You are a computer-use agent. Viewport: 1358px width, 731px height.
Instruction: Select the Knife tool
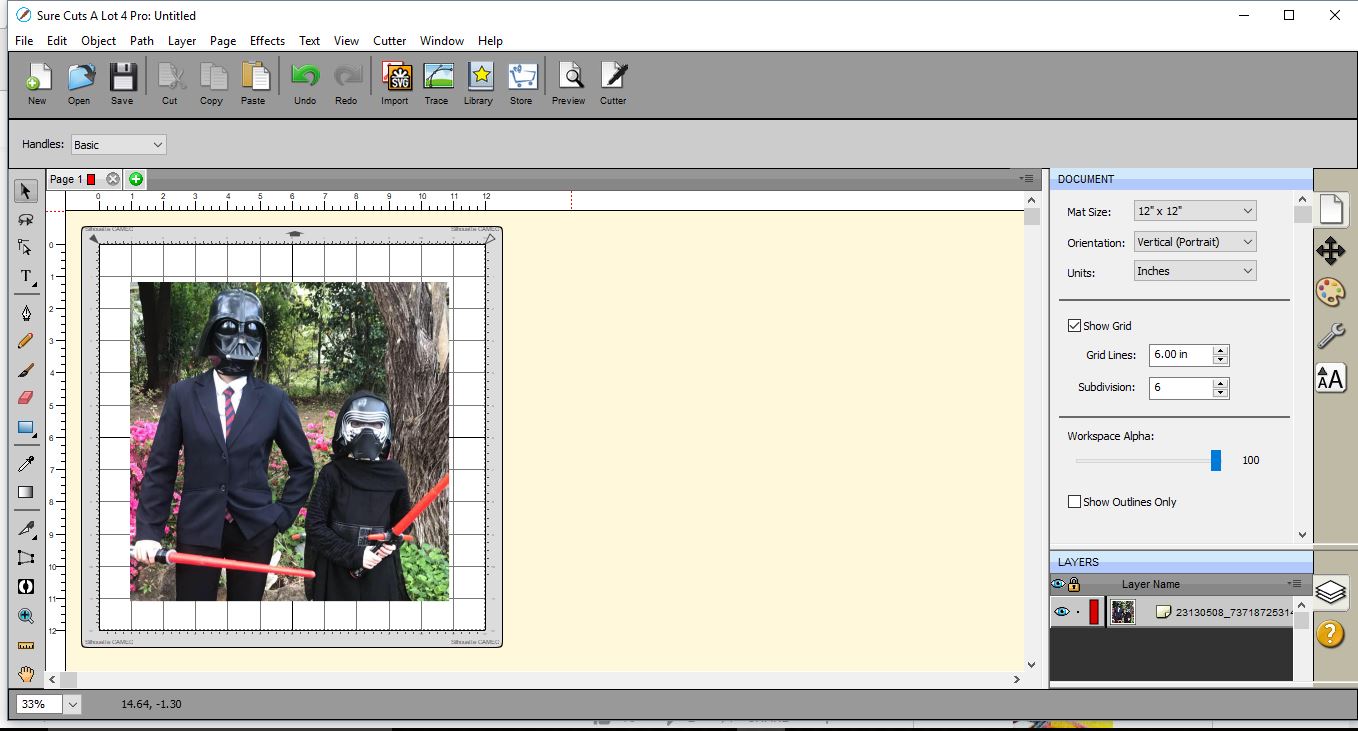[x=27, y=529]
